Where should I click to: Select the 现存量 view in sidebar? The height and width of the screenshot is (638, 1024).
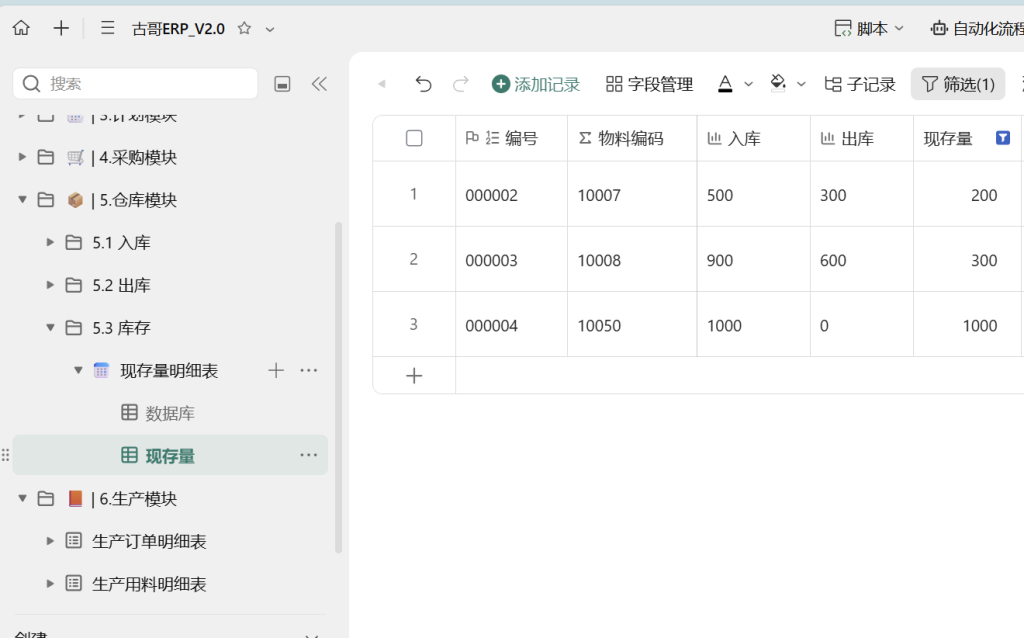pyautogui.click(x=170, y=455)
